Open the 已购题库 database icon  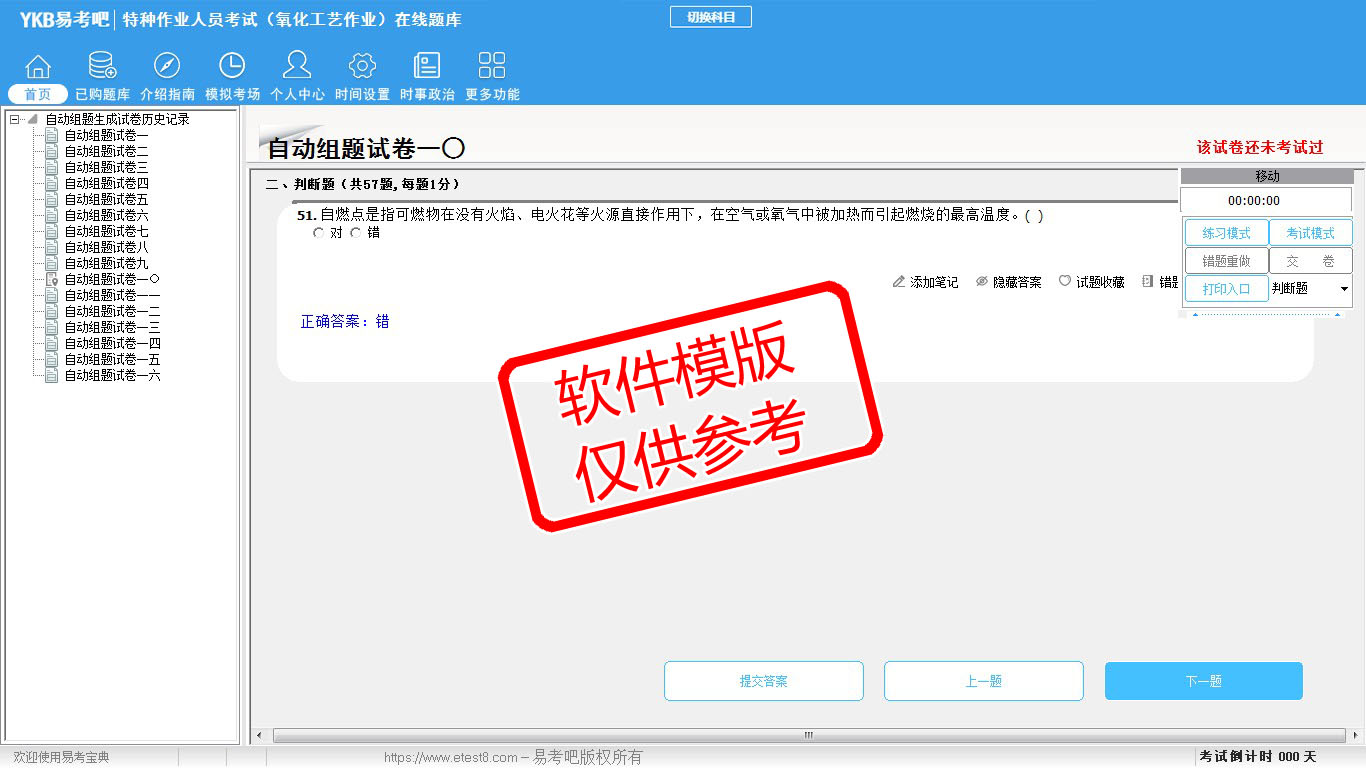(102, 67)
